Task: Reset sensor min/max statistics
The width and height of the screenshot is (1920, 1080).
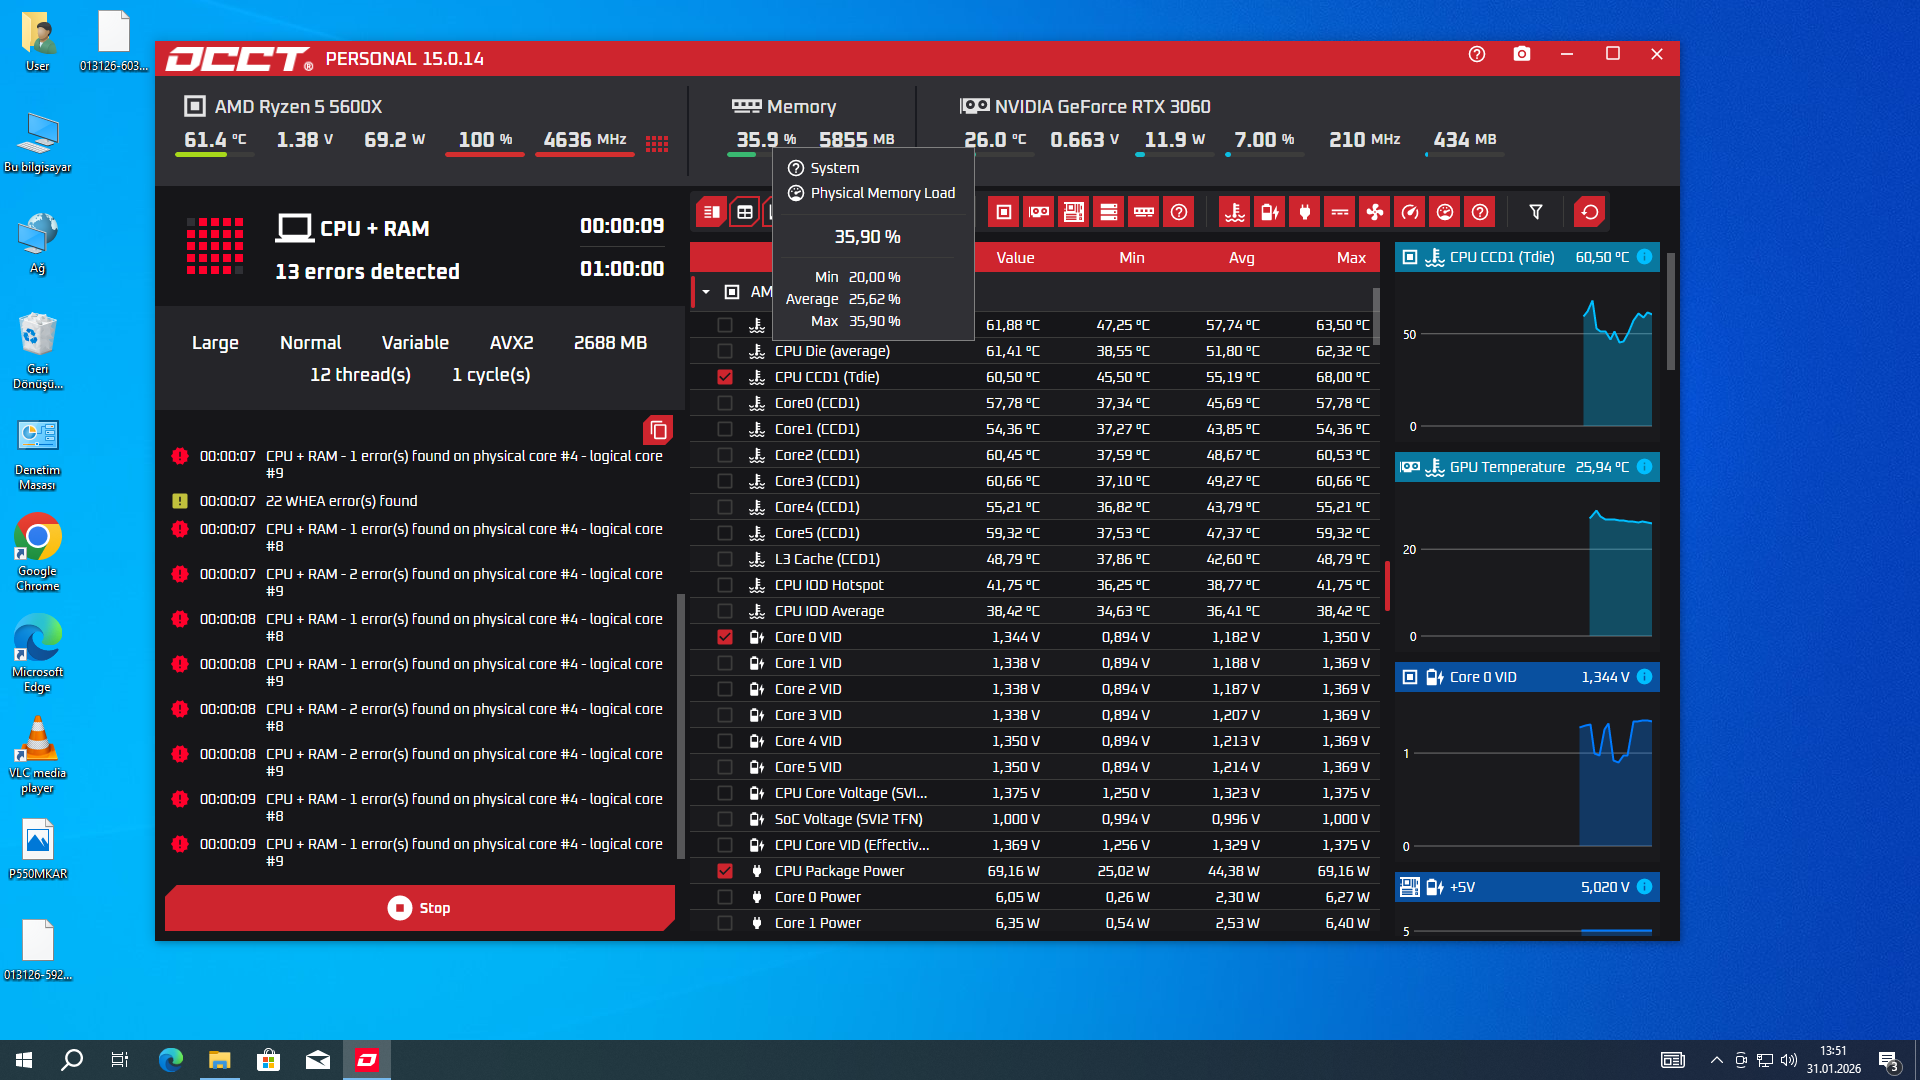Action: pyautogui.click(x=1590, y=212)
